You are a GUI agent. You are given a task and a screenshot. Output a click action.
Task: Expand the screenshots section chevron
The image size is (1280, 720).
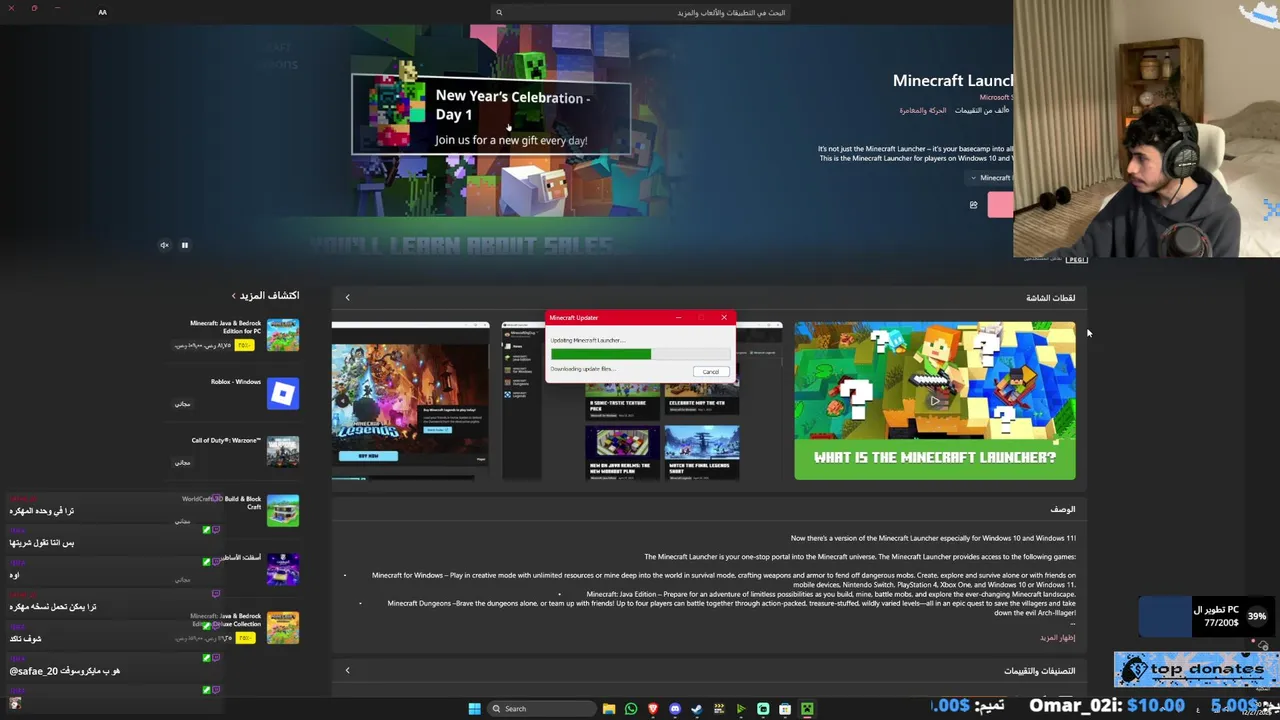click(347, 297)
